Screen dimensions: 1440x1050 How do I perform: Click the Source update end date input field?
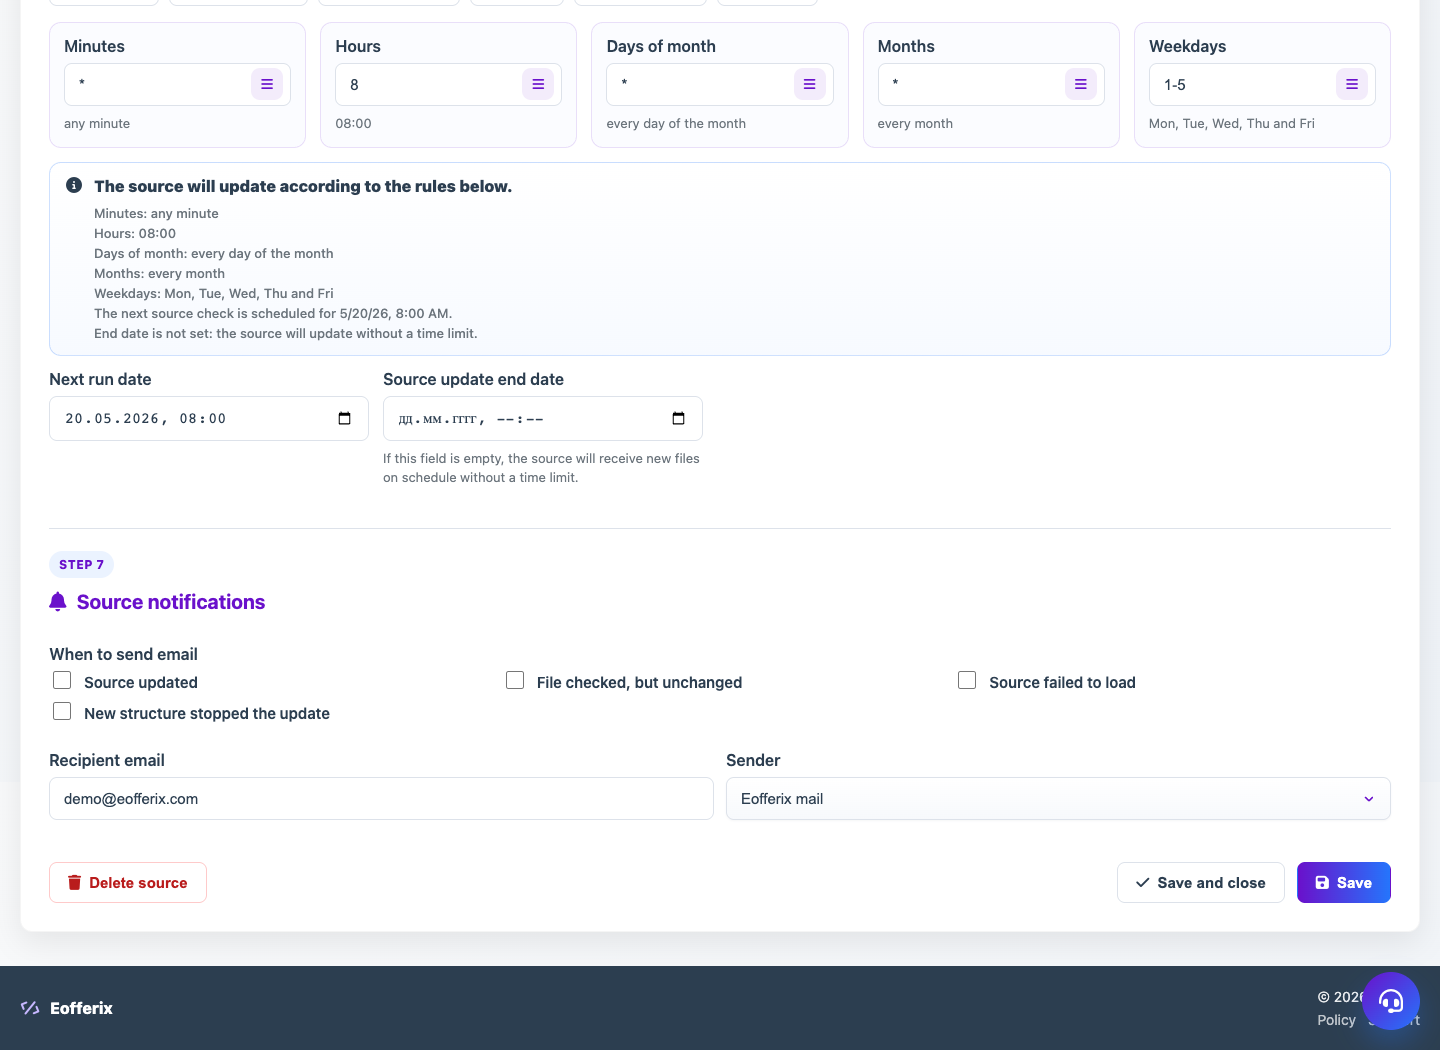543,418
